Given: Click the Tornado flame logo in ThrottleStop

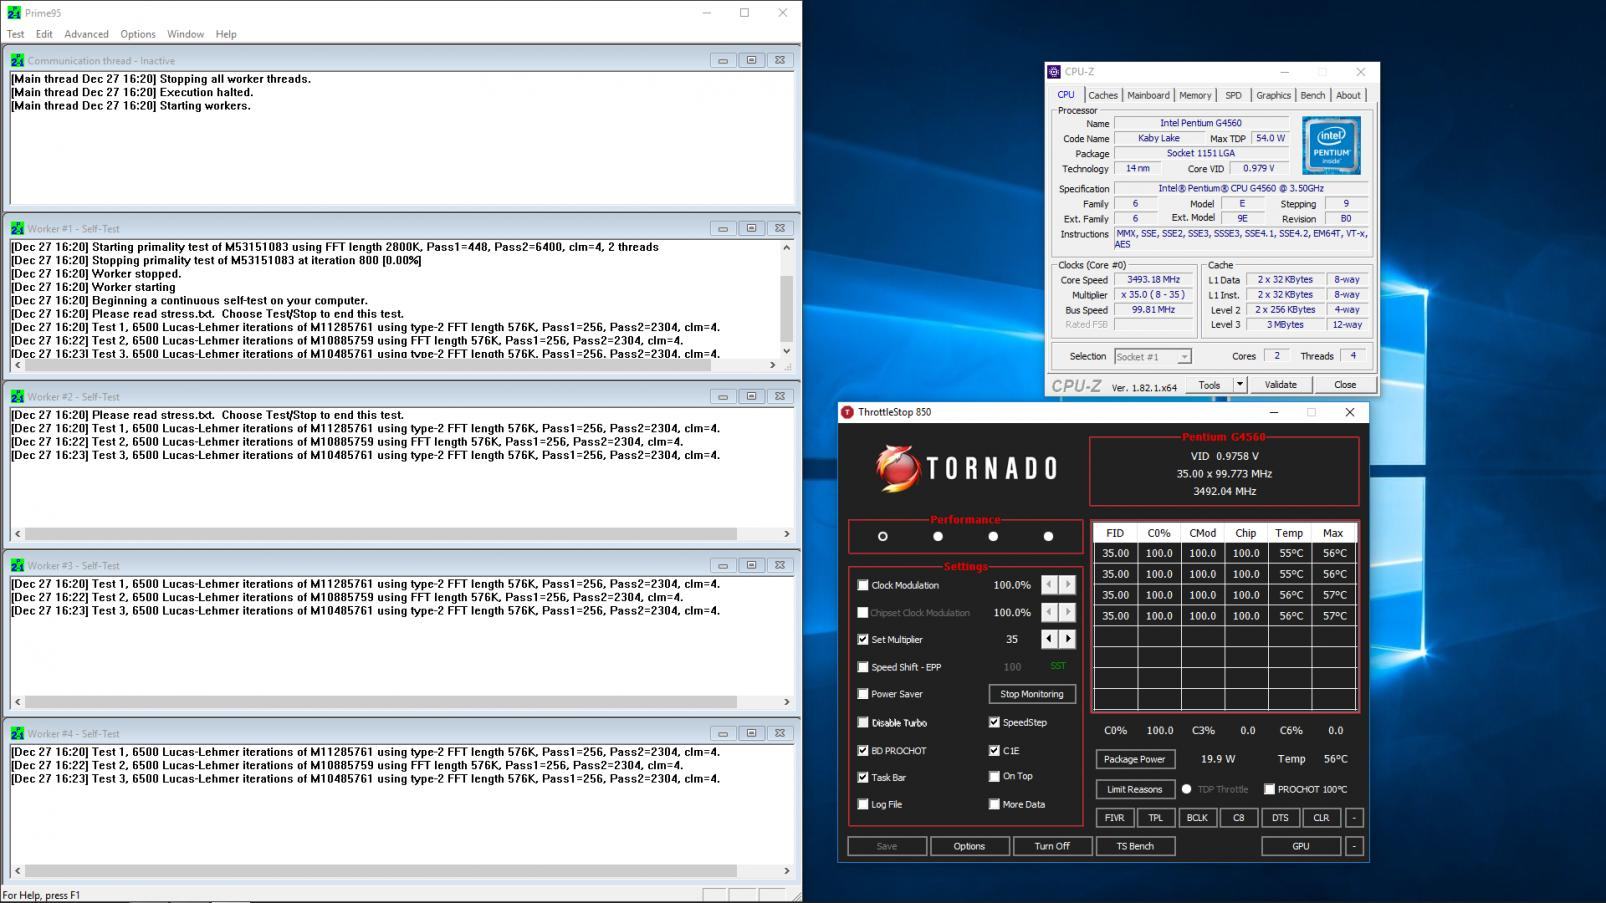Looking at the screenshot, I should (897, 468).
